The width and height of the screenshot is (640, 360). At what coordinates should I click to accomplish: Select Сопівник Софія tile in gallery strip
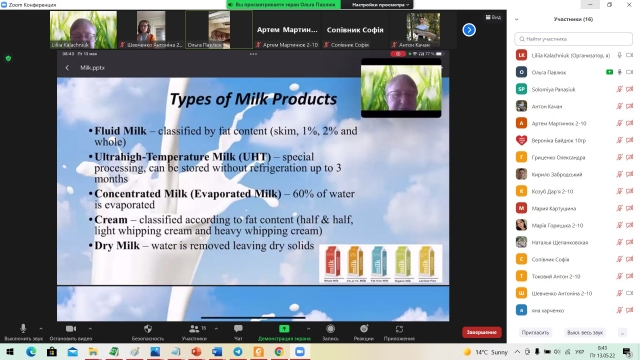coord(355,30)
